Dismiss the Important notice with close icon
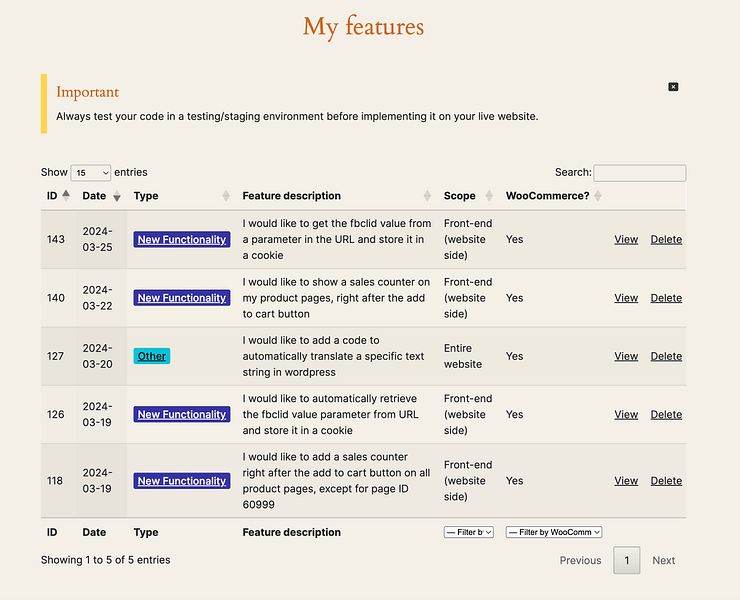 click(673, 87)
